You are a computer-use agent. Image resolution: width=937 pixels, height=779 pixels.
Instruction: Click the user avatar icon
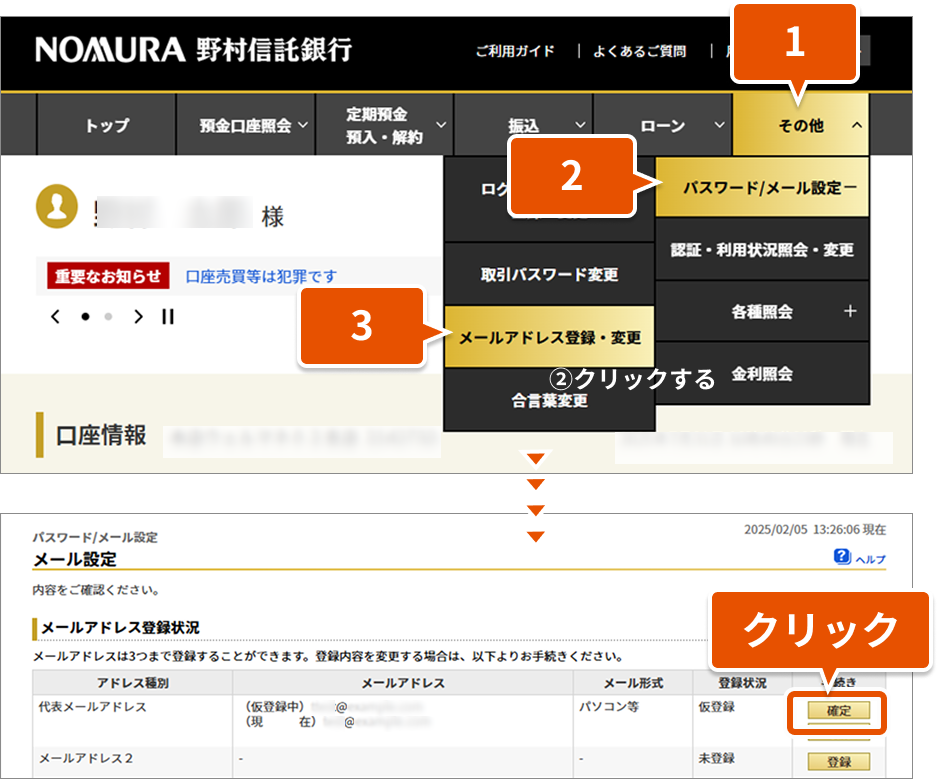click(57, 206)
